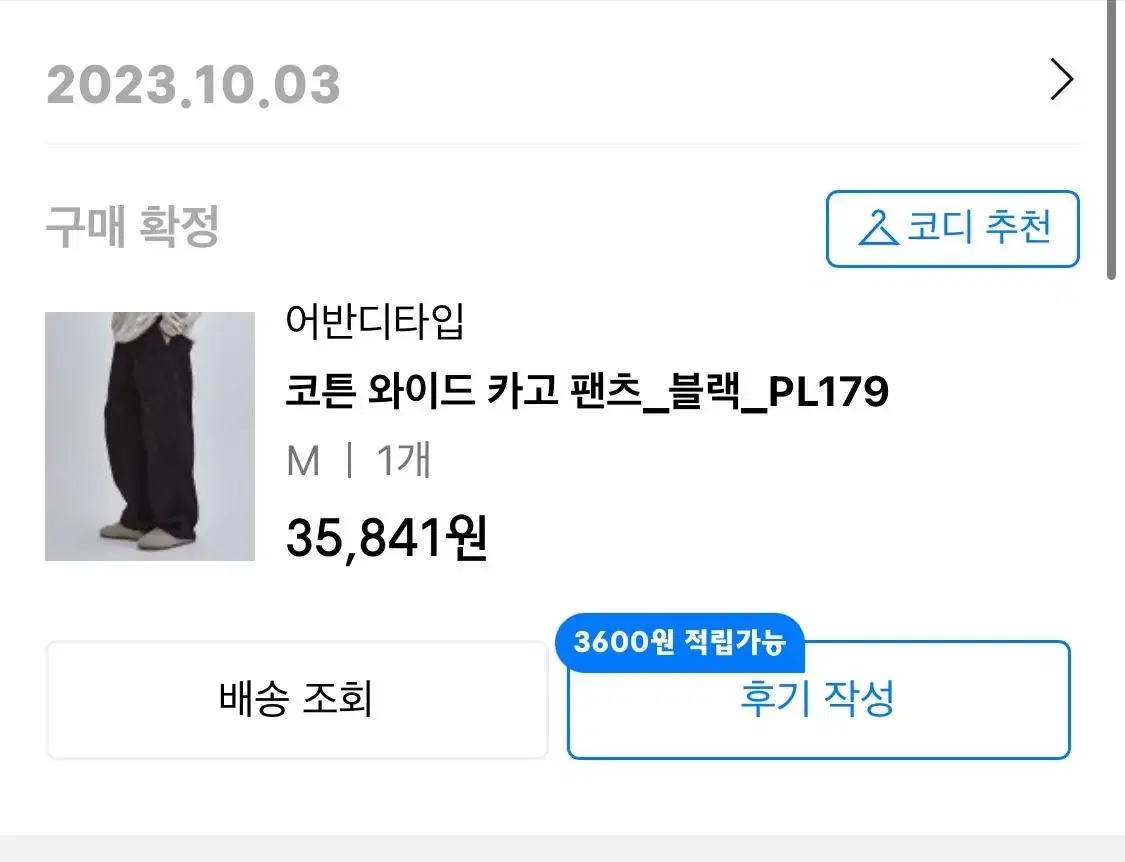Tap the 구매 확정 status label

(133, 226)
